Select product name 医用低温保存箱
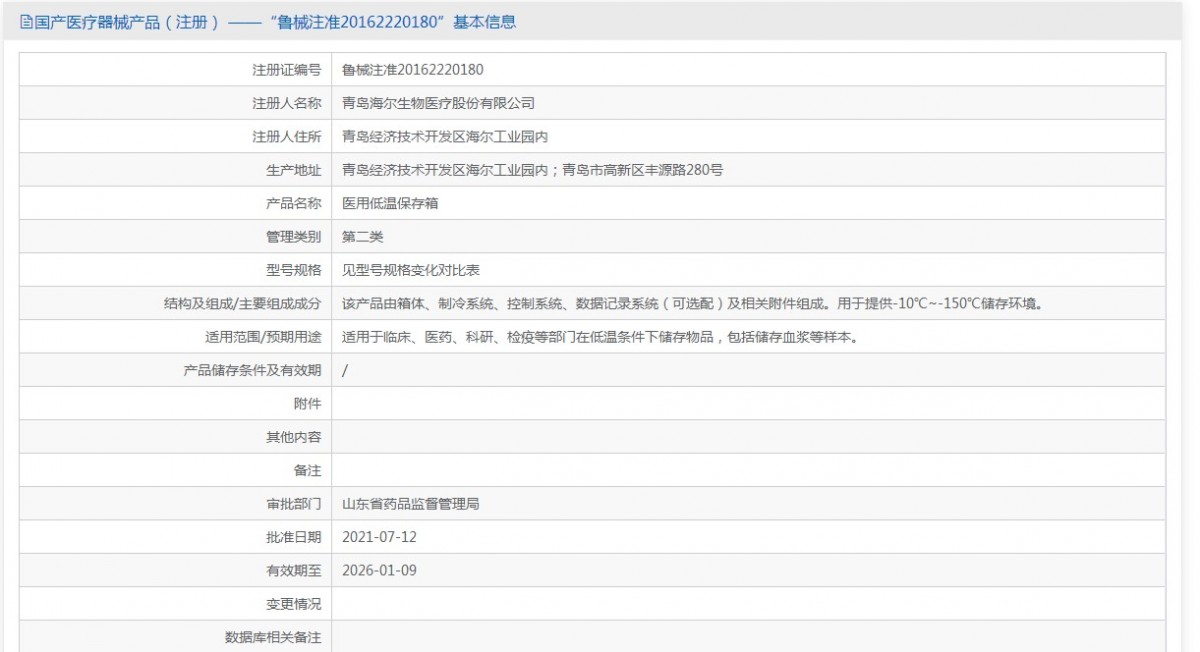Screen dimensions: 1200x652 [390, 203]
